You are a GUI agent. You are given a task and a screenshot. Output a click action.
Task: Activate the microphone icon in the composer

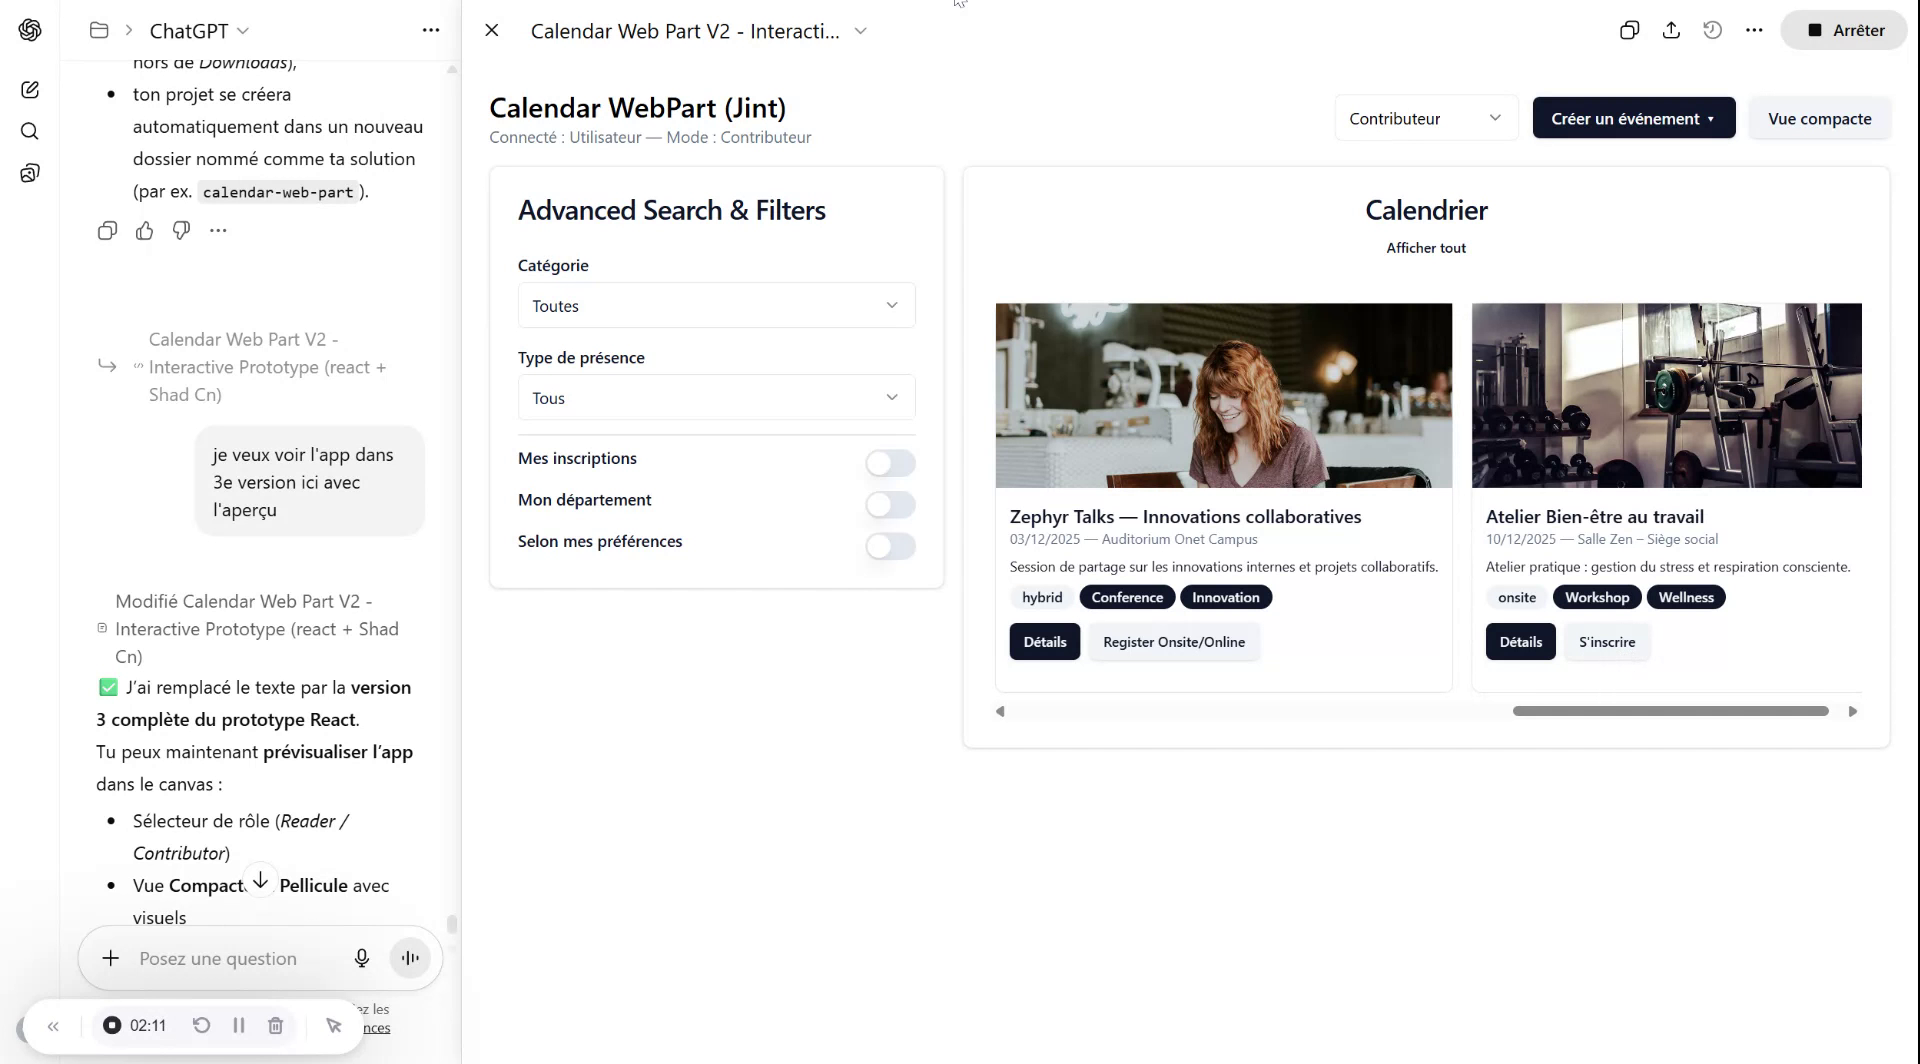tap(362, 957)
